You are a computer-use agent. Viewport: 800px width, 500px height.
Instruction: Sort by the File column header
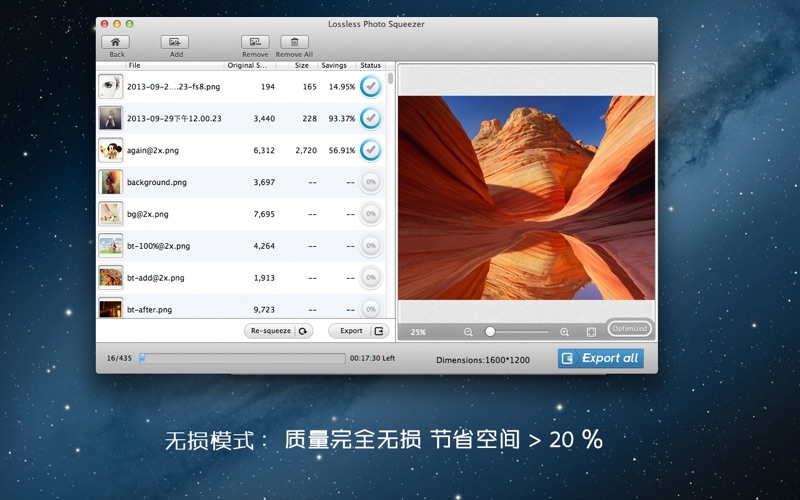click(135, 65)
